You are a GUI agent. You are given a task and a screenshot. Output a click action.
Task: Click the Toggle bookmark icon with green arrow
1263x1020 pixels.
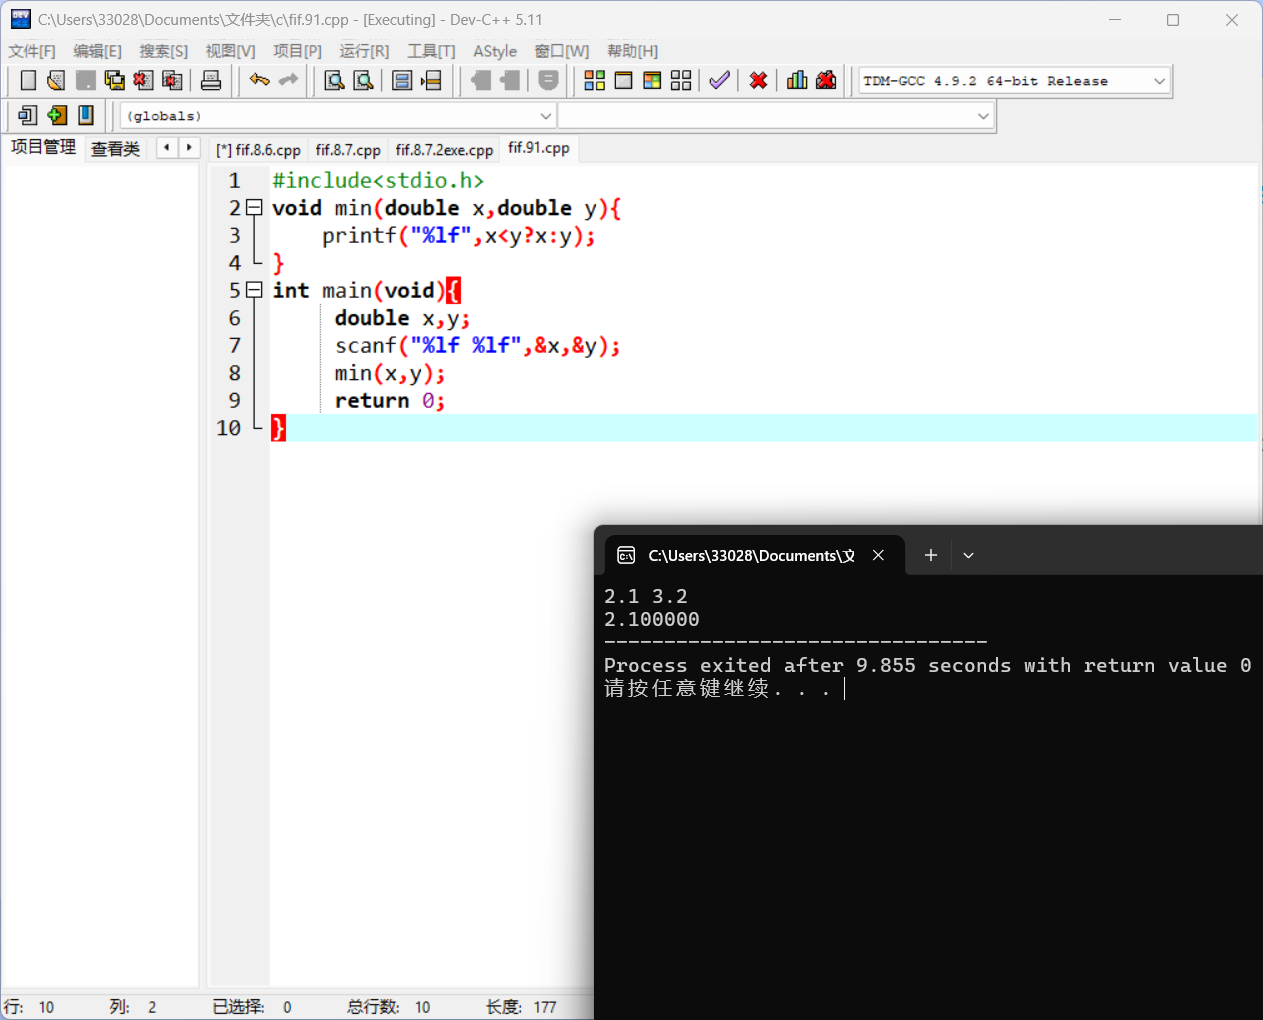(x=57, y=116)
